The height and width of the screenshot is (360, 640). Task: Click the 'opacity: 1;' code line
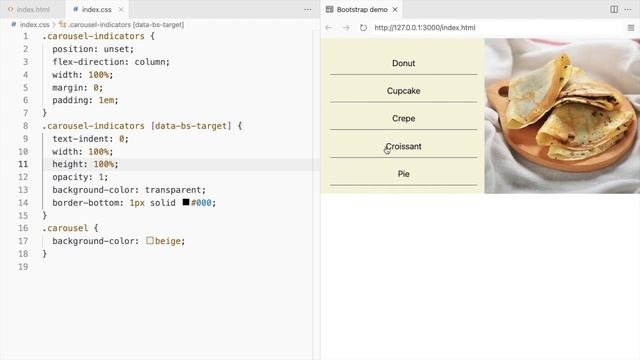80,177
